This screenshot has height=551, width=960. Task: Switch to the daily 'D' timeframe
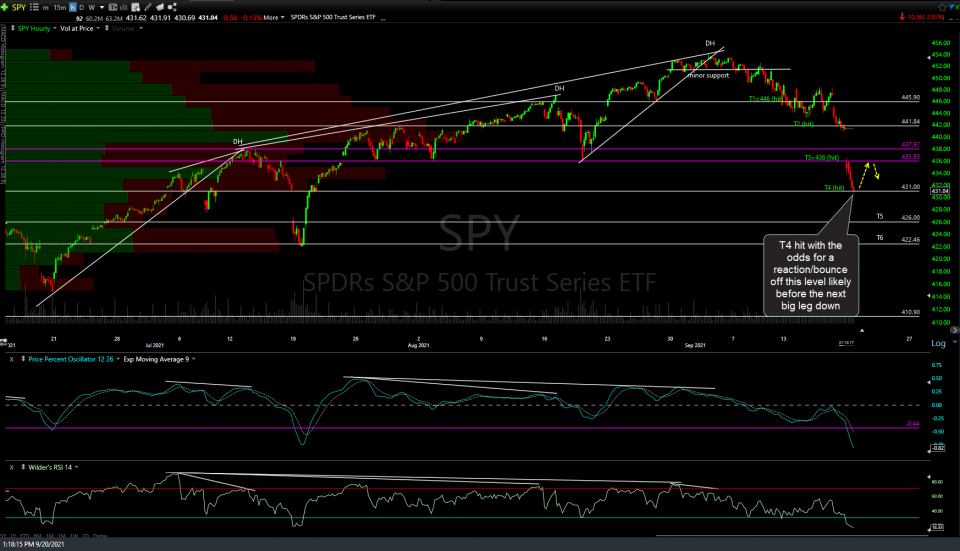coord(81,7)
